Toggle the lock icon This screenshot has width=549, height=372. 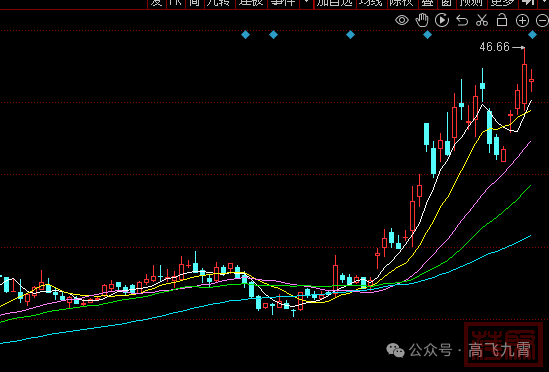point(502,20)
